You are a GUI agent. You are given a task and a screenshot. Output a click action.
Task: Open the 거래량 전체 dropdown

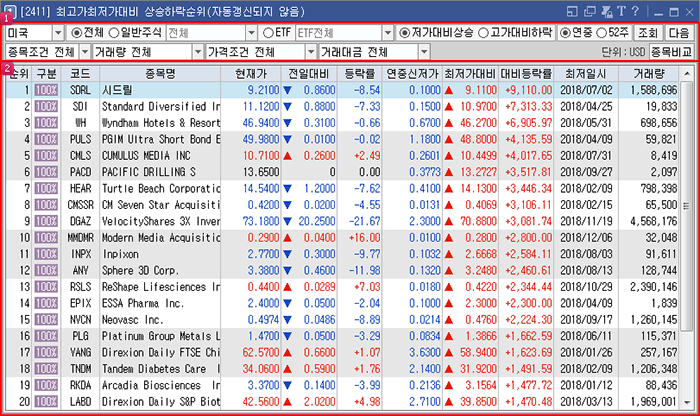click(x=199, y=52)
